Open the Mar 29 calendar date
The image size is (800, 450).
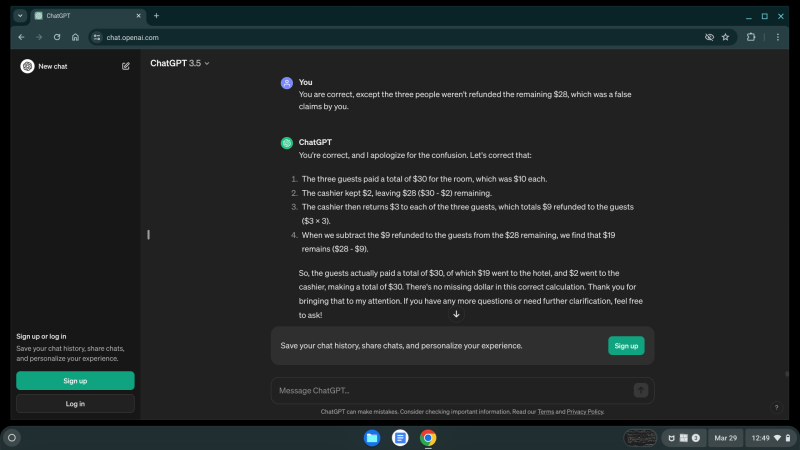tap(726, 438)
